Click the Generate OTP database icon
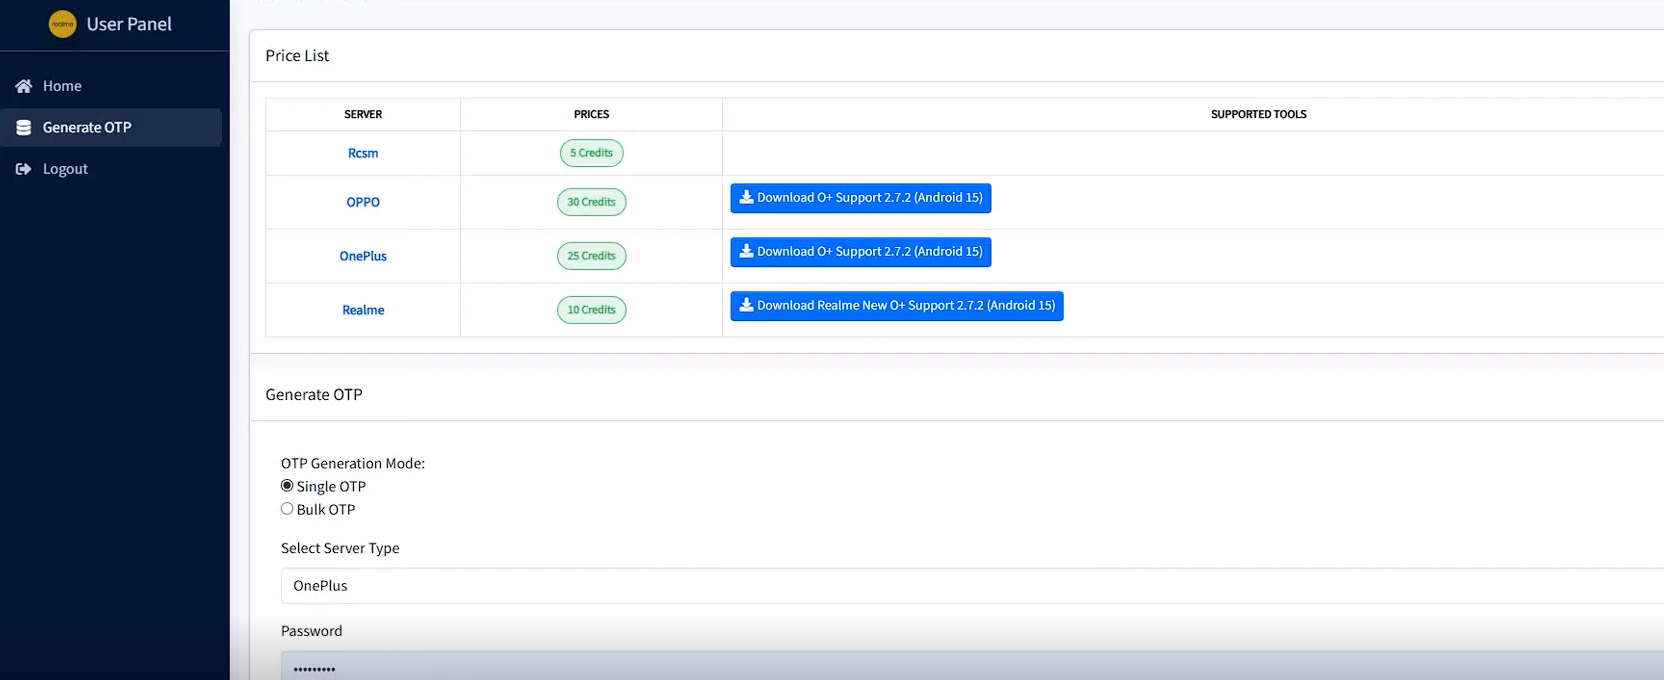The height and width of the screenshot is (680, 1664). pos(24,128)
